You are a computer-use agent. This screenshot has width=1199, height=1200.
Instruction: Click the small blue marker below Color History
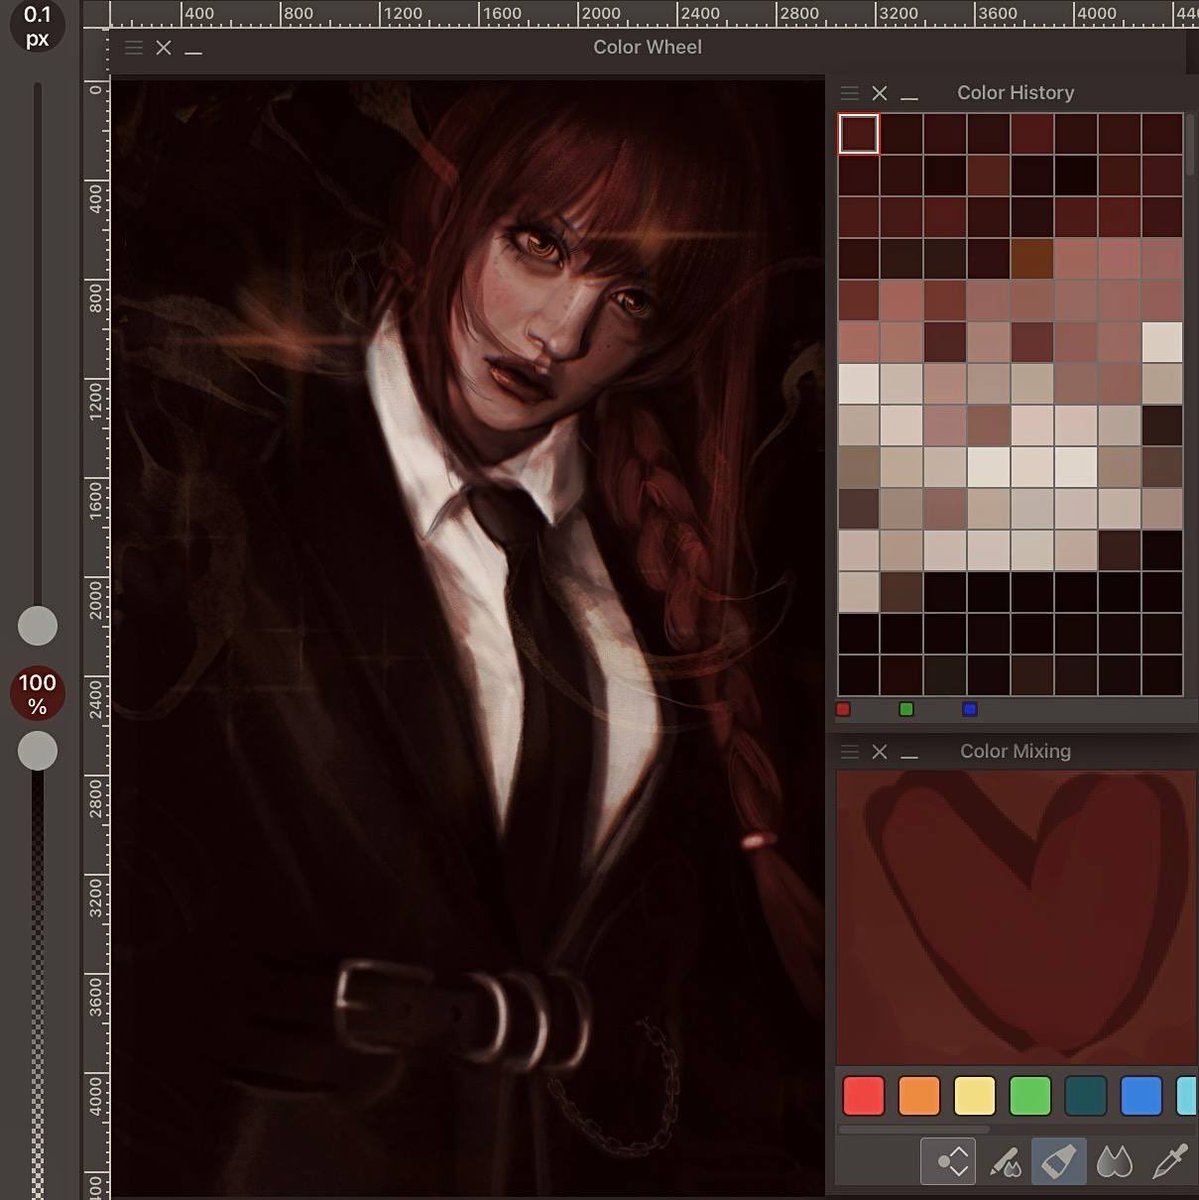point(969,709)
